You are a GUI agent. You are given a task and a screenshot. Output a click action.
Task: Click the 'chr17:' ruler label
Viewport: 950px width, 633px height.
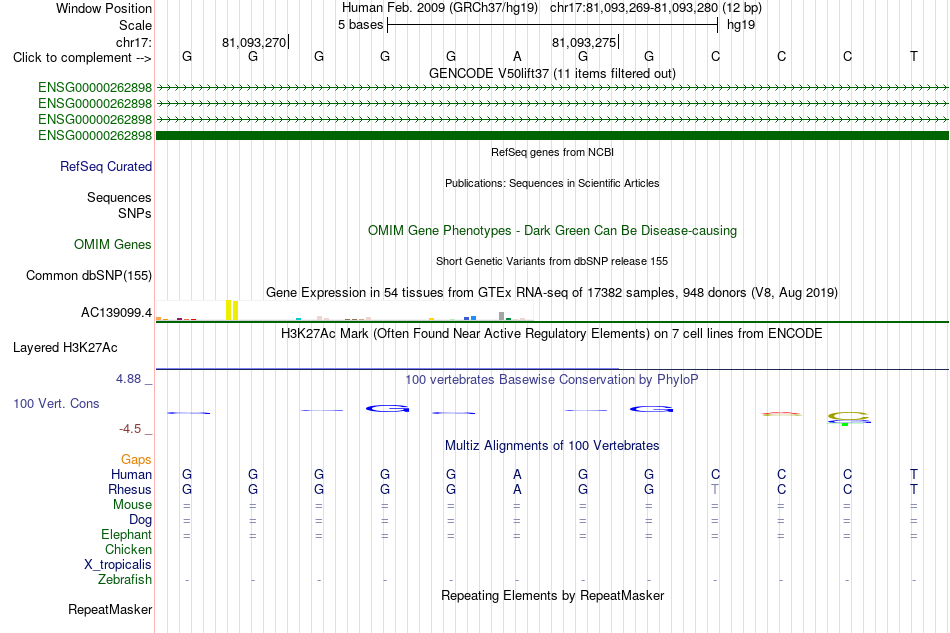tap(133, 42)
